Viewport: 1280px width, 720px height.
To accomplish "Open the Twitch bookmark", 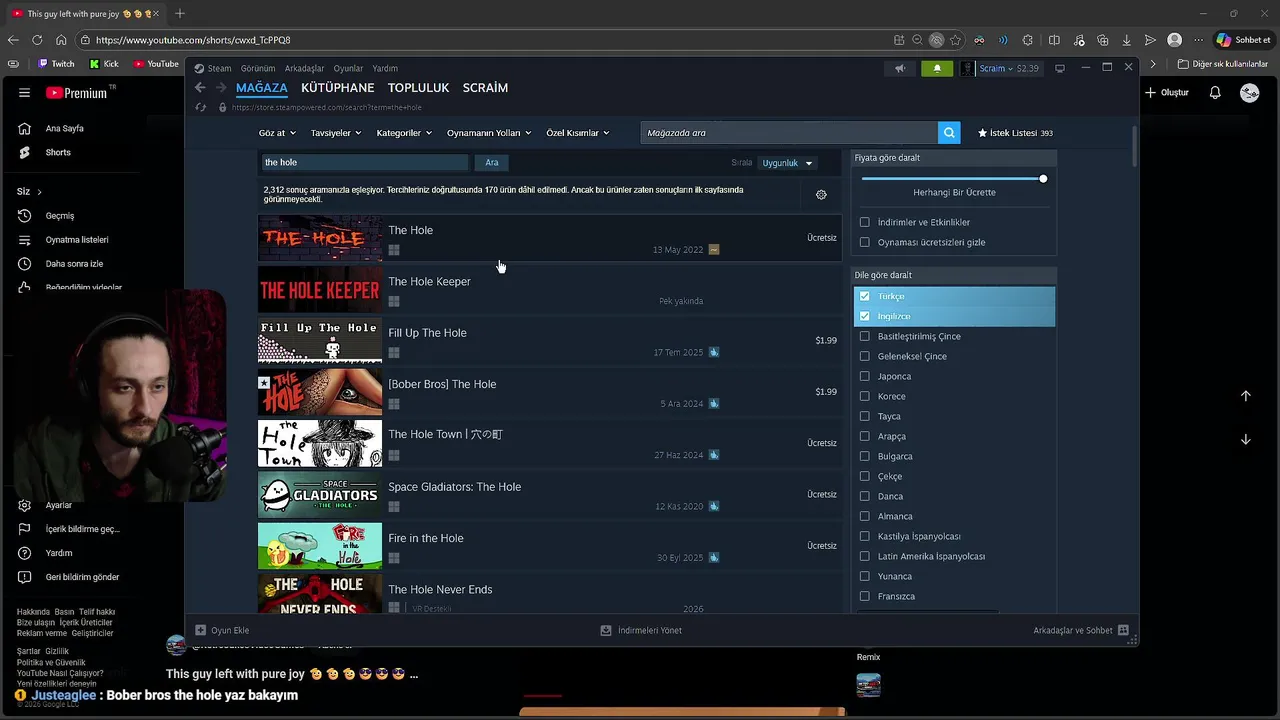I will 56,64.
